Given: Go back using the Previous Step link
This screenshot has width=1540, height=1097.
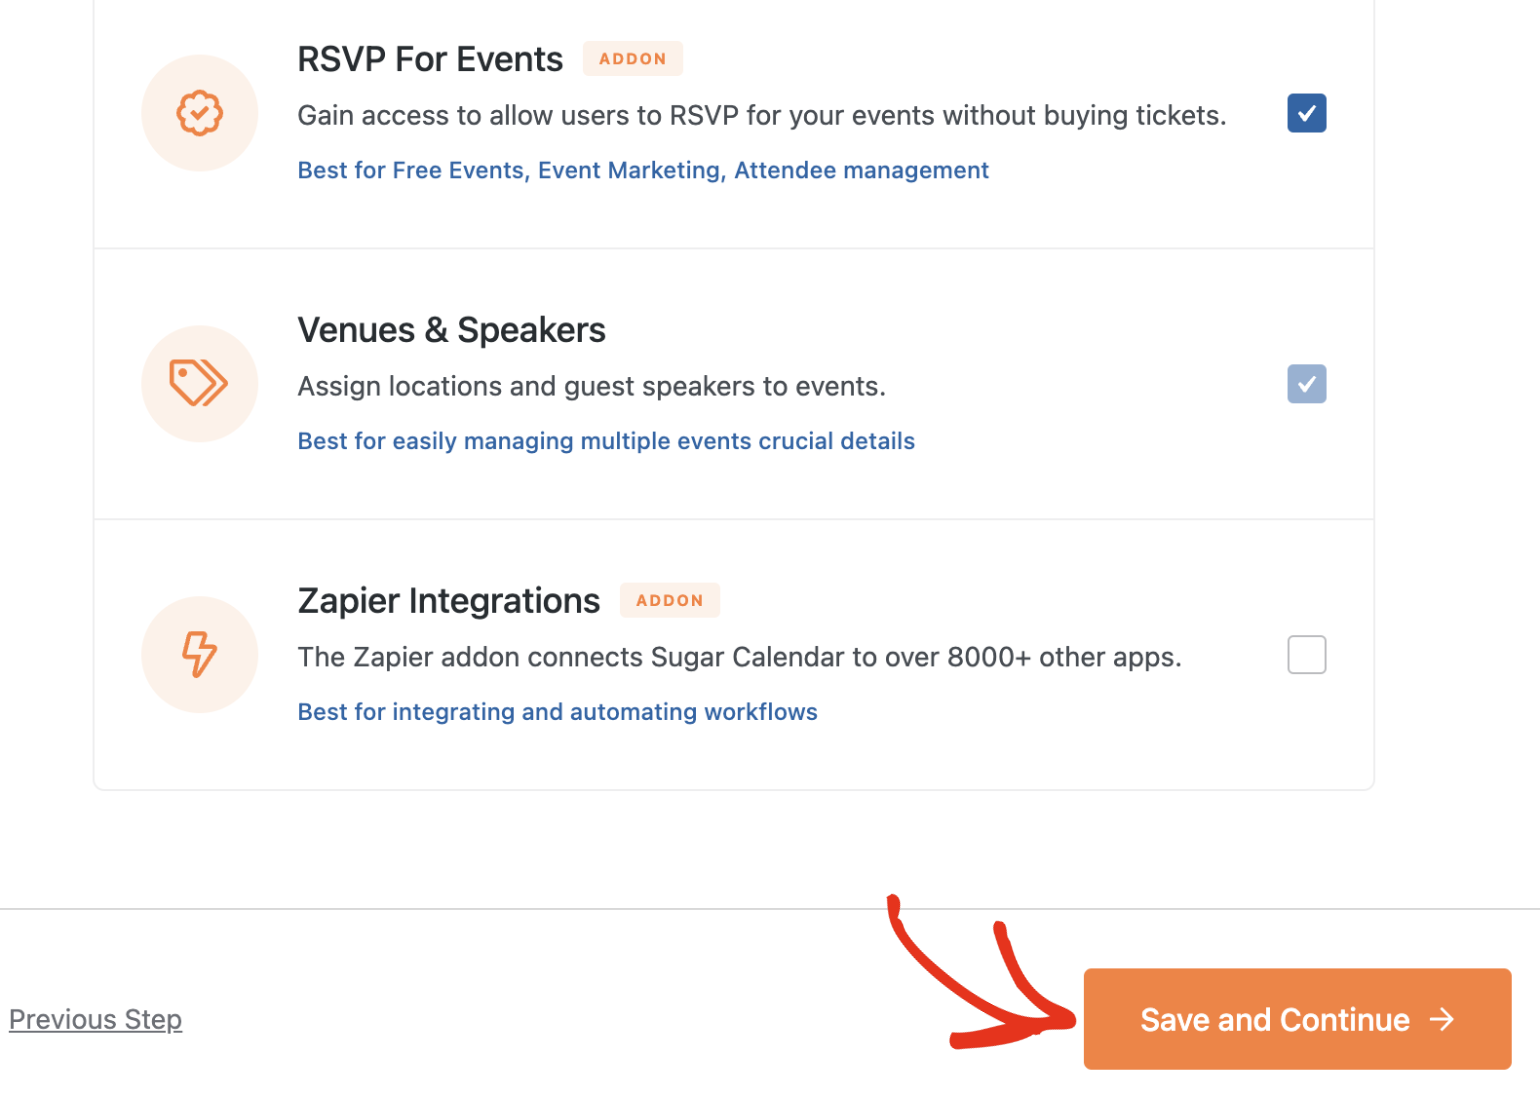Looking at the screenshot, I should pyautogui.click(x=96, y=1019).
